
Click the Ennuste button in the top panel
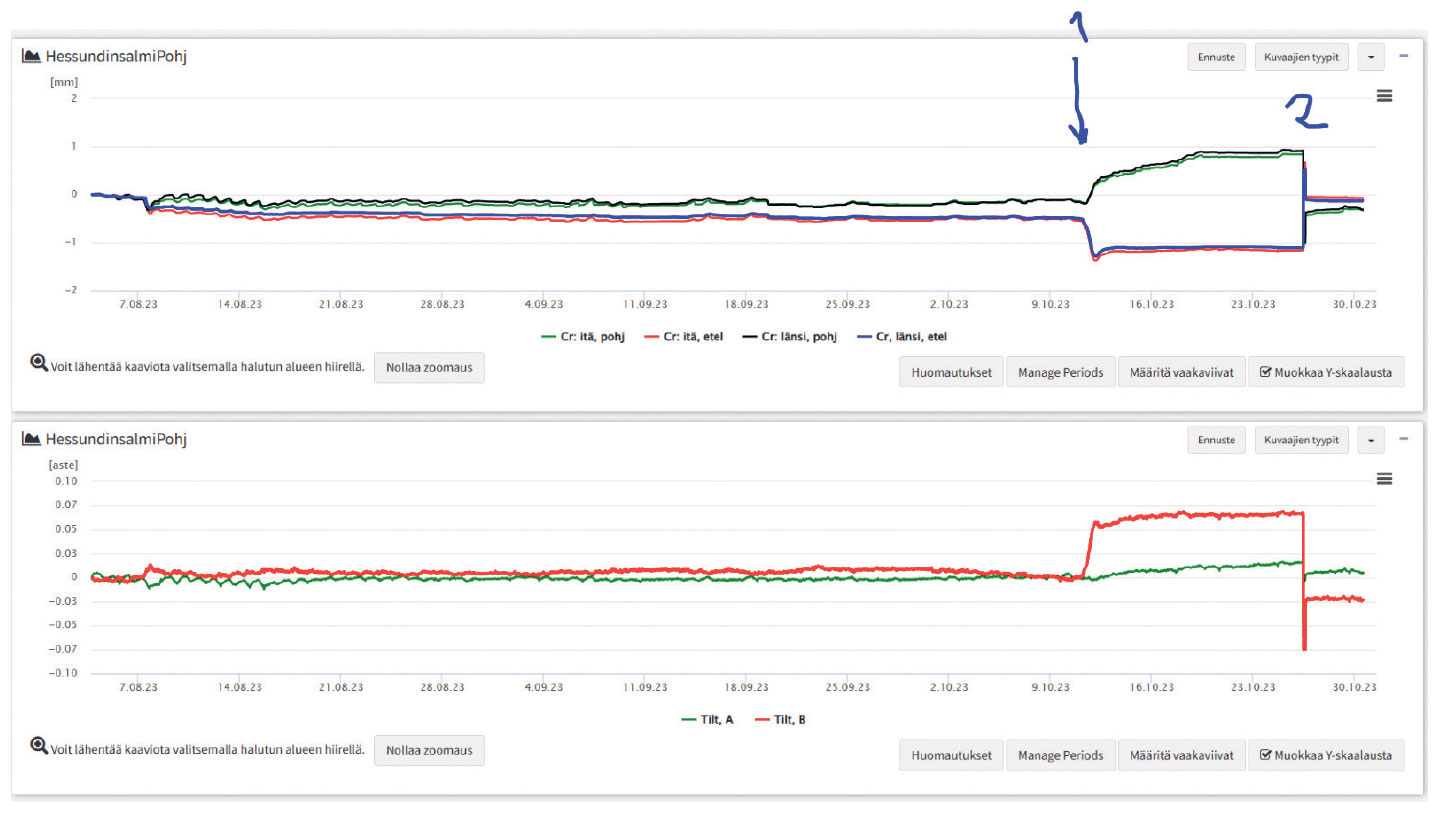point(1217,57)
